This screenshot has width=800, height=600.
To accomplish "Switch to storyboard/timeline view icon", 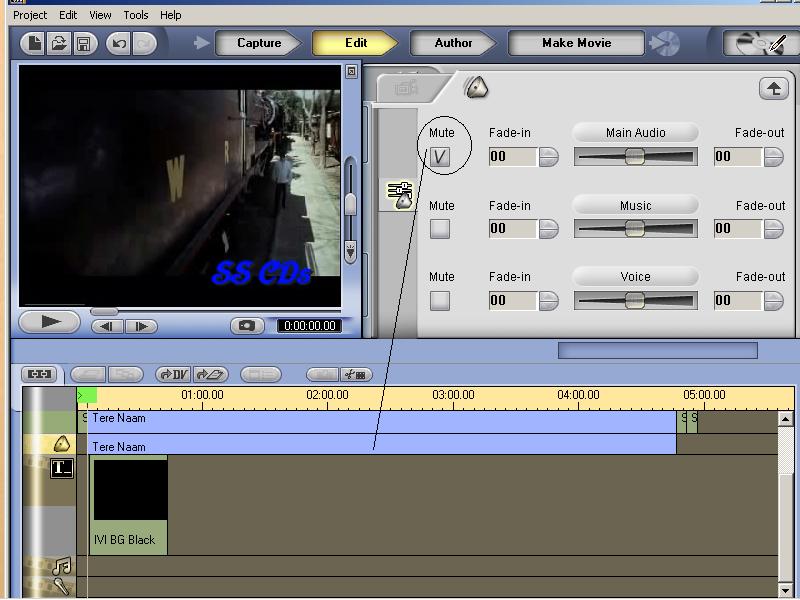I will [x=39, y=374].
